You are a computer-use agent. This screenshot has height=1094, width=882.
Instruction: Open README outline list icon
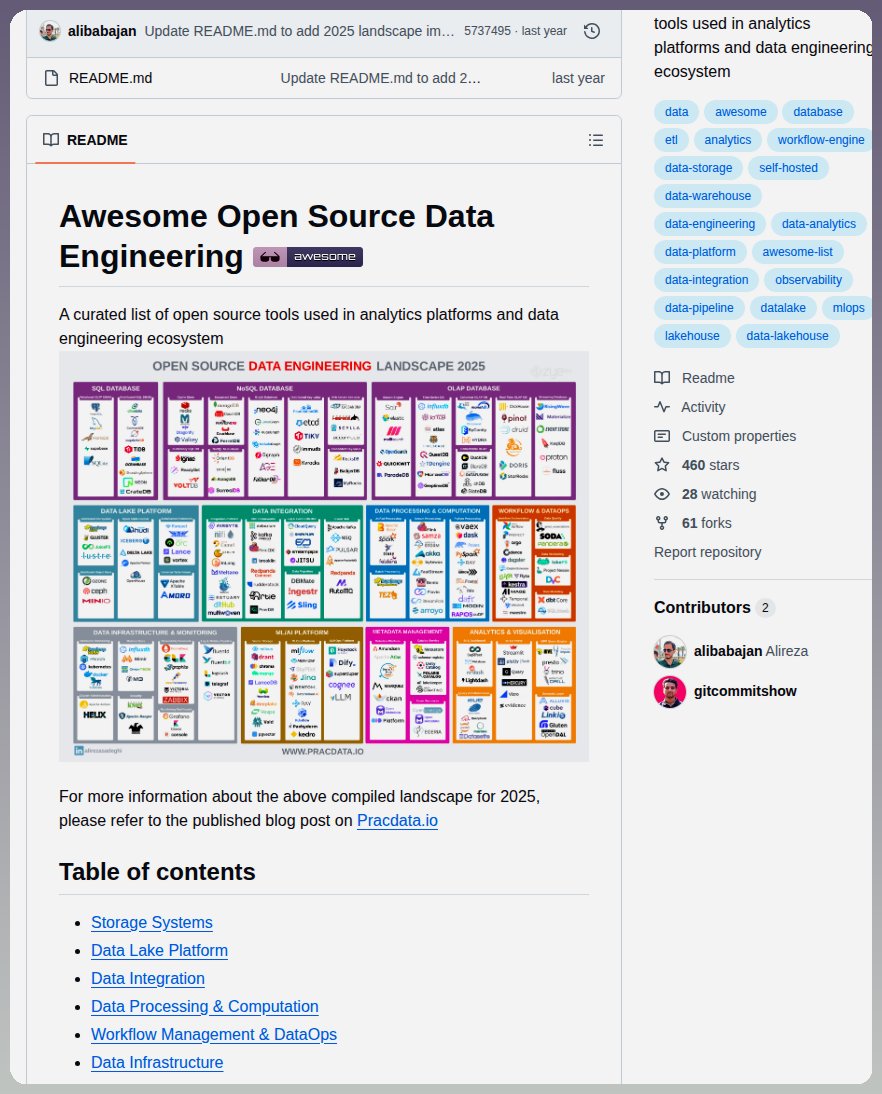click(595, 140)
